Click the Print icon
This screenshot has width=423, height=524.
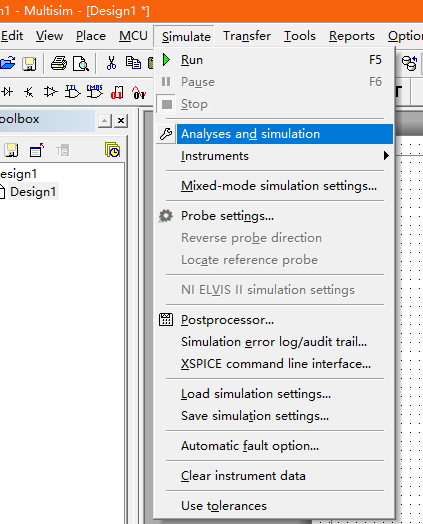point(59,63)
